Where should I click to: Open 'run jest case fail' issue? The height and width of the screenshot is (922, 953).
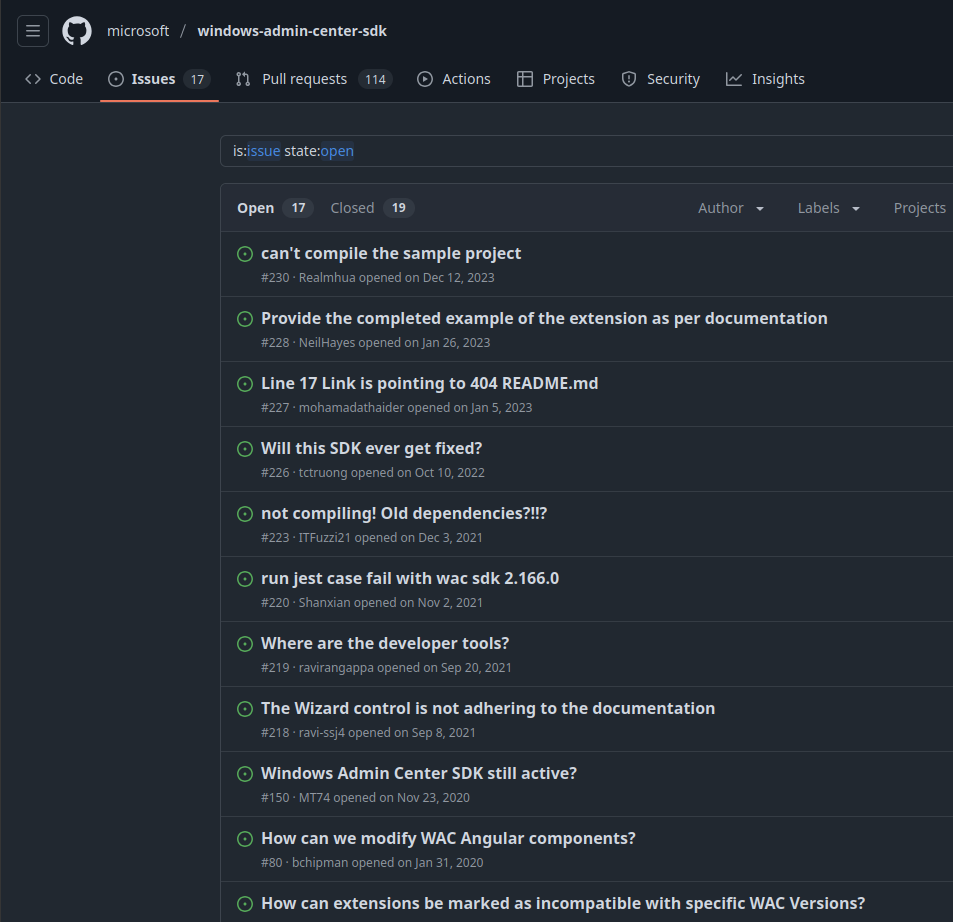410,579
